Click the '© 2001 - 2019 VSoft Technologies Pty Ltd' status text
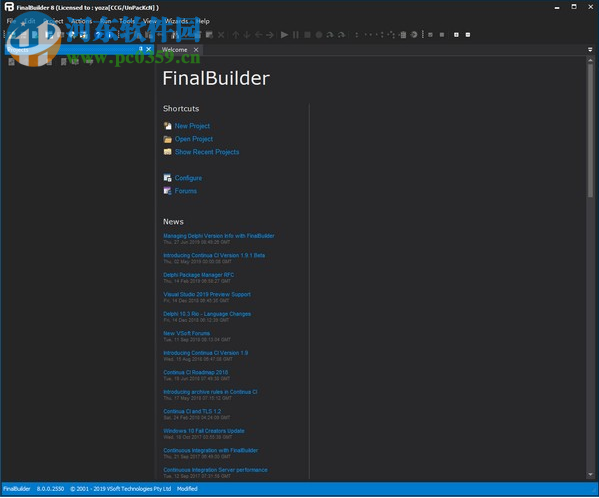The image size is (599, 498). click(120, 488)
